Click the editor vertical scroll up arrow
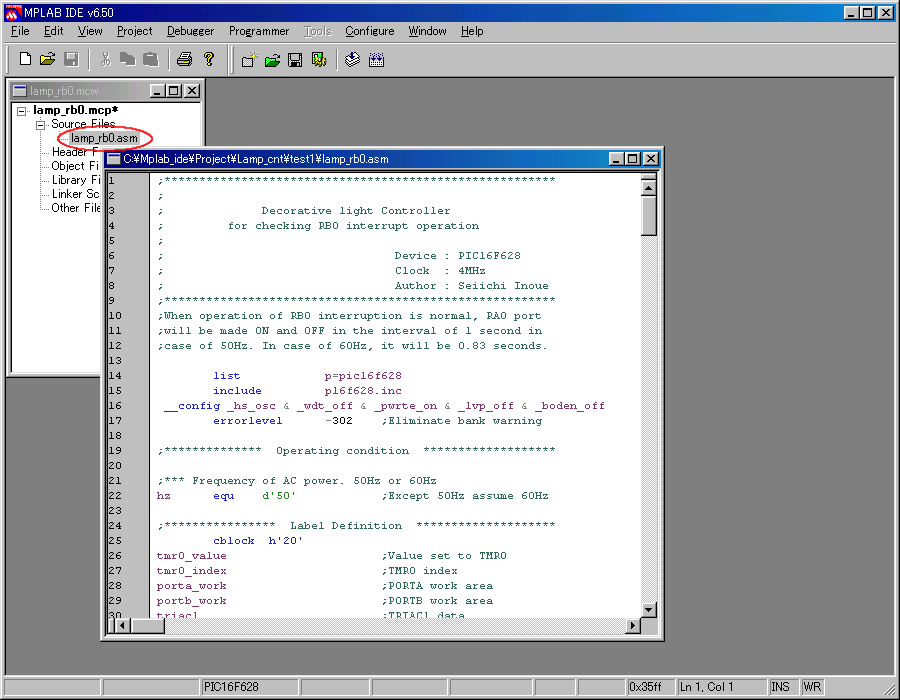The image size is (900, 700). click(x=649, y=188)
